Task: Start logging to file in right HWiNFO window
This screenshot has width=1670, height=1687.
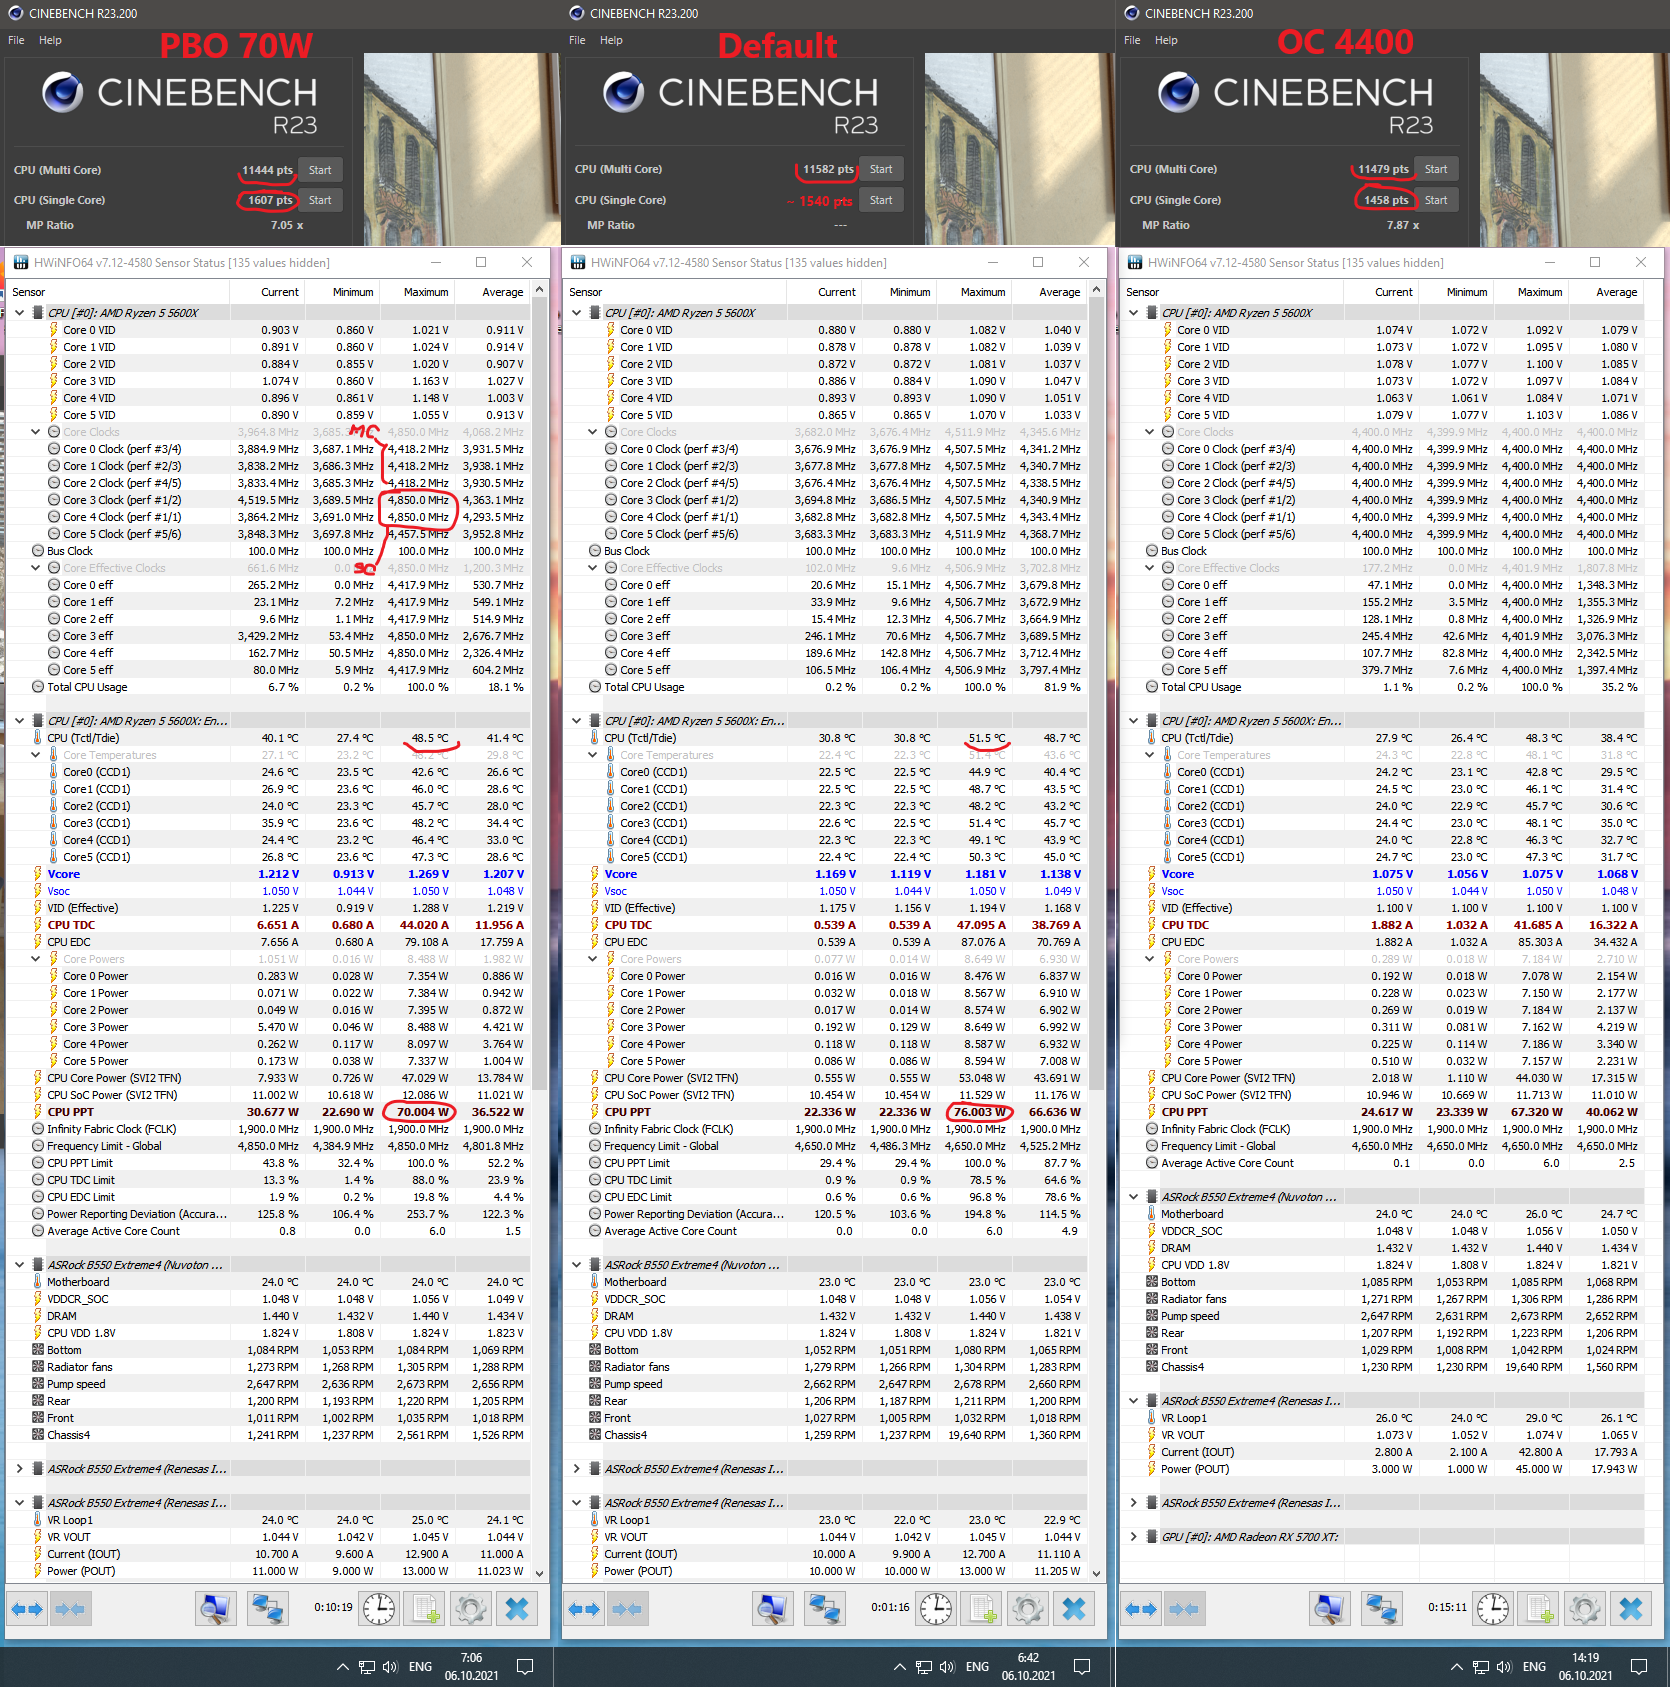Action: 1539,1609
